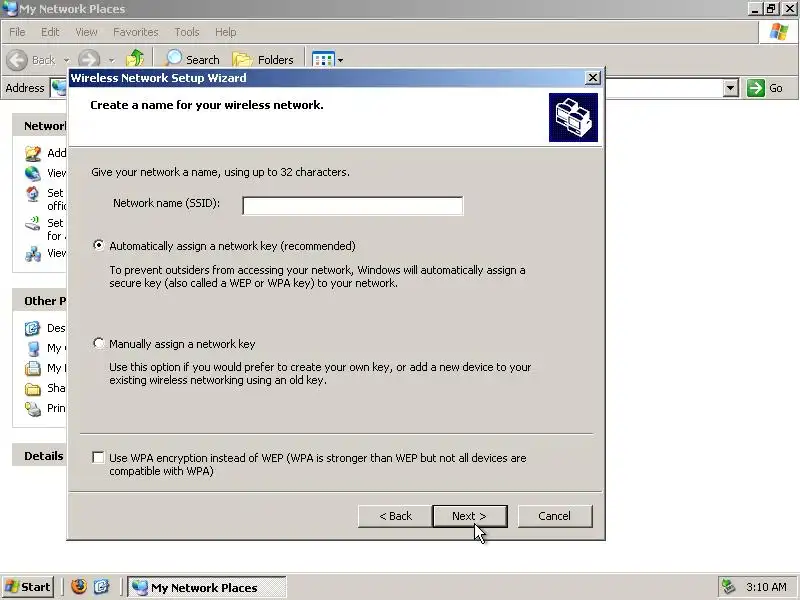Open the Tools menu
Viewport: 800px width, 600px height.
point(187,32)
